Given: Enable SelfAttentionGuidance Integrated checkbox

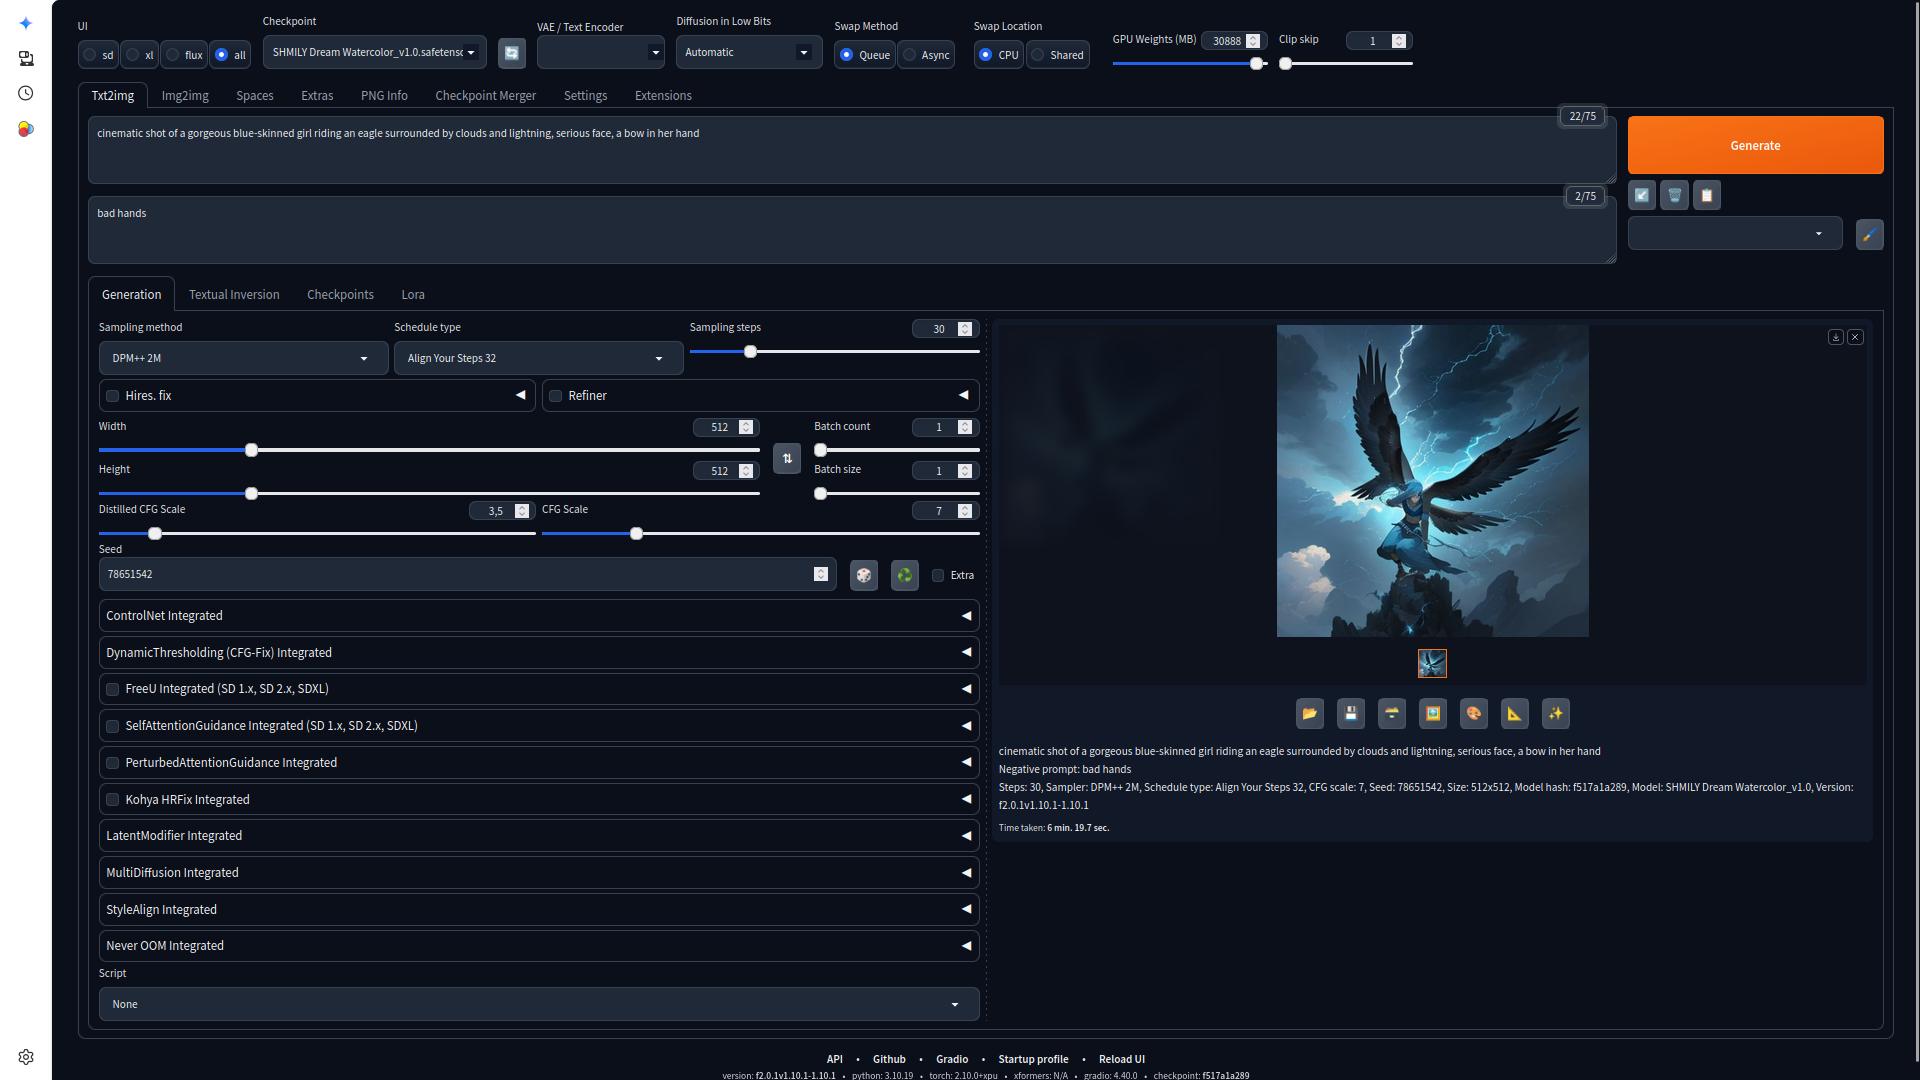Looking at the screenshot, I should point(113,726).
